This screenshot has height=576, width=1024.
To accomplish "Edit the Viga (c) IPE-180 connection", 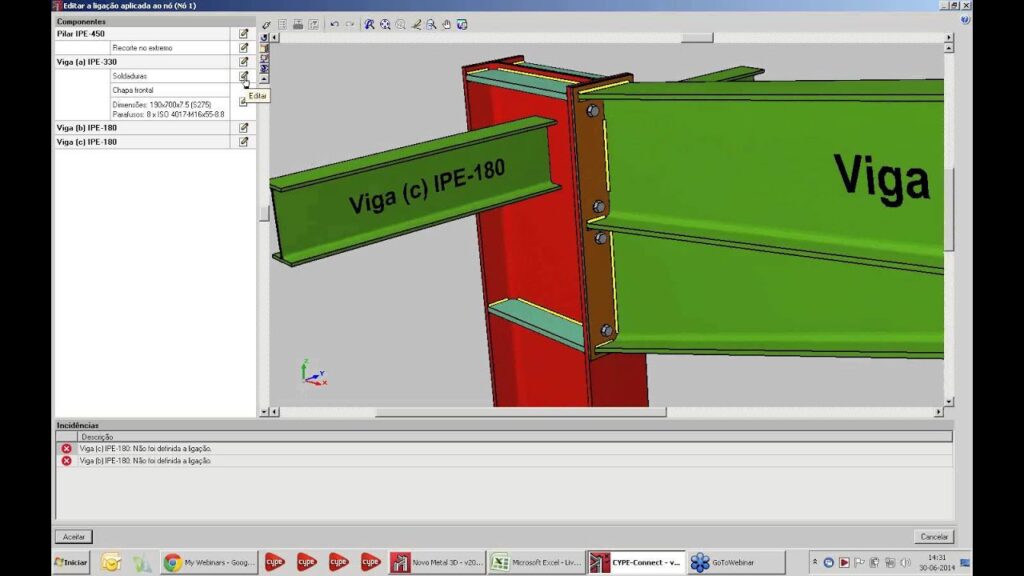I will click(243, 142).
